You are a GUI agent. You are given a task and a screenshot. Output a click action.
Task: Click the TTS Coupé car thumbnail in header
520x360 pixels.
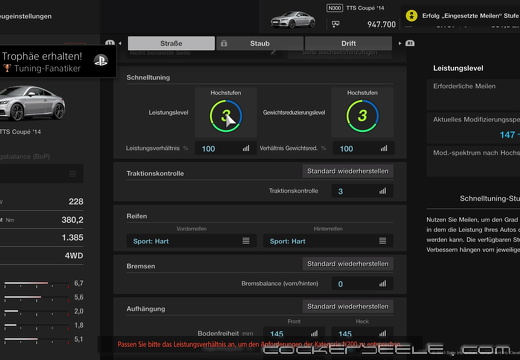pos(293,19)
